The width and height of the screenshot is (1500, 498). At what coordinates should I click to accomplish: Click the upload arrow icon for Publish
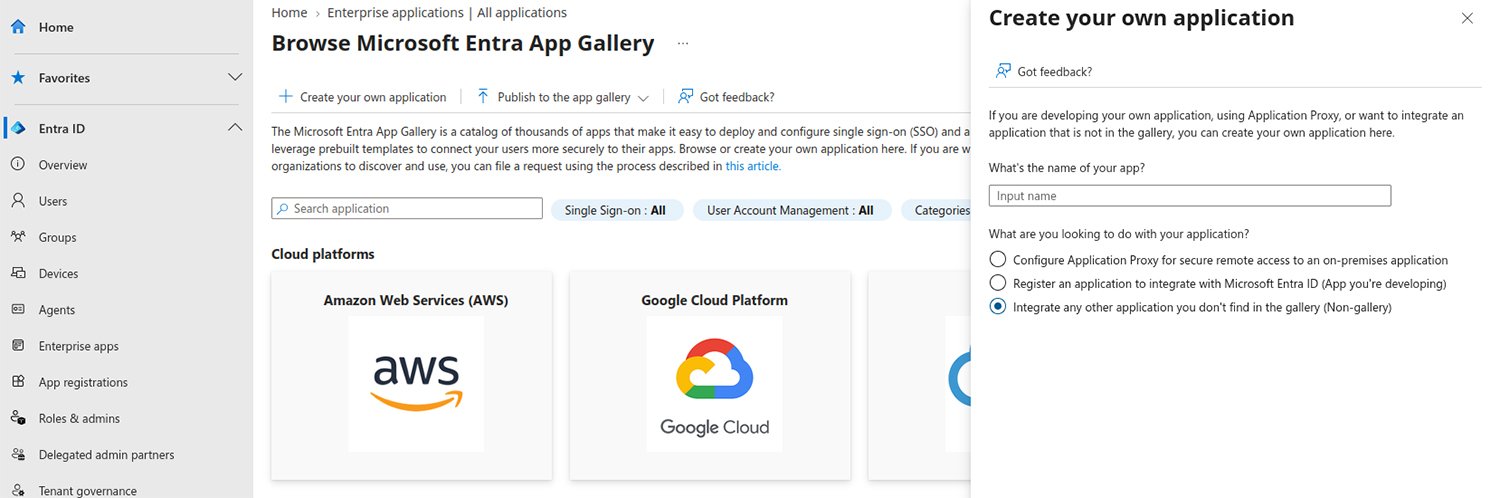483,97
